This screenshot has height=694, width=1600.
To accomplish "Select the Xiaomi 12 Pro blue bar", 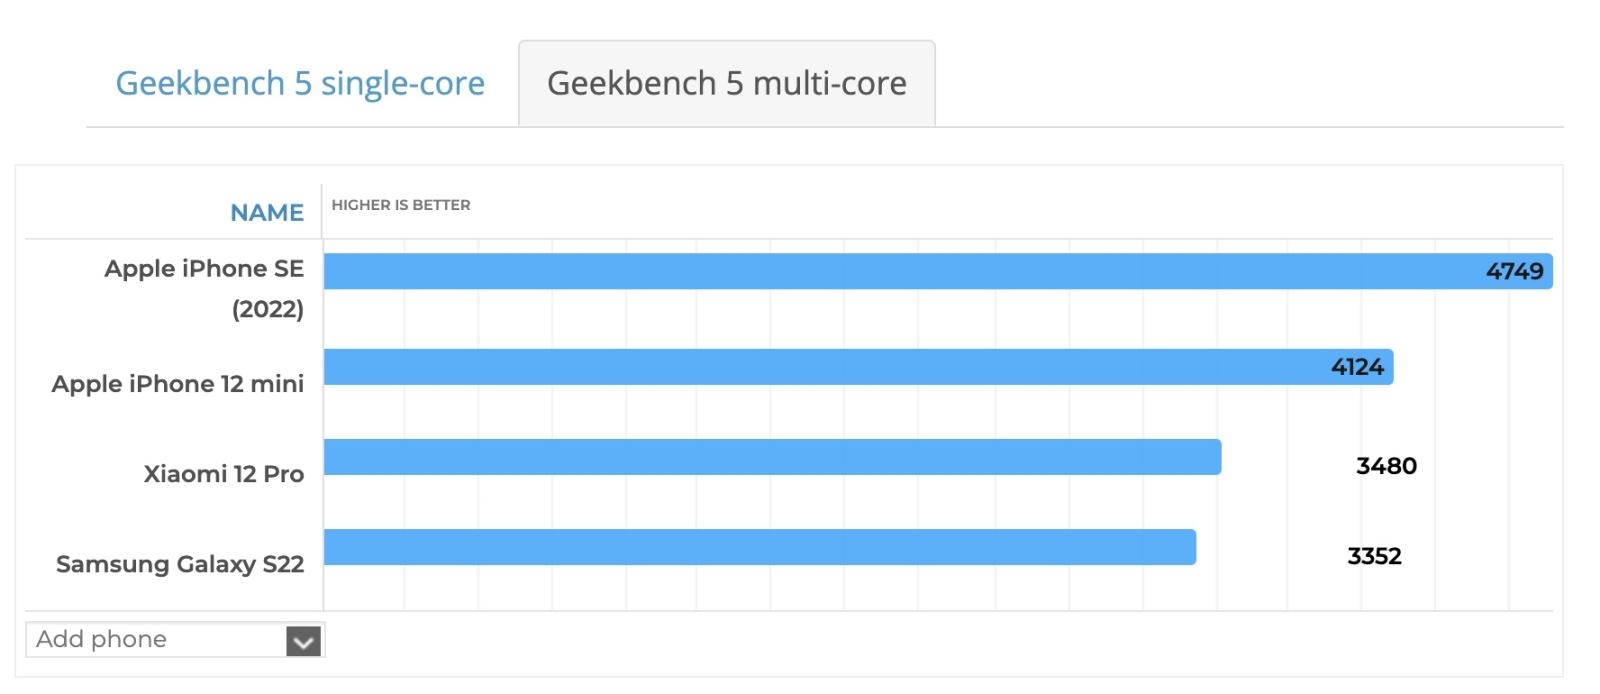I will 770,457.
